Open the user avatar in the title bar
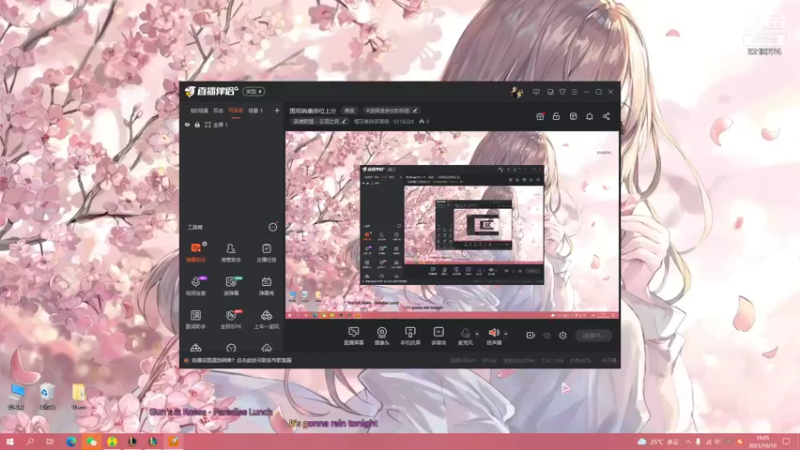 (517, 92)
